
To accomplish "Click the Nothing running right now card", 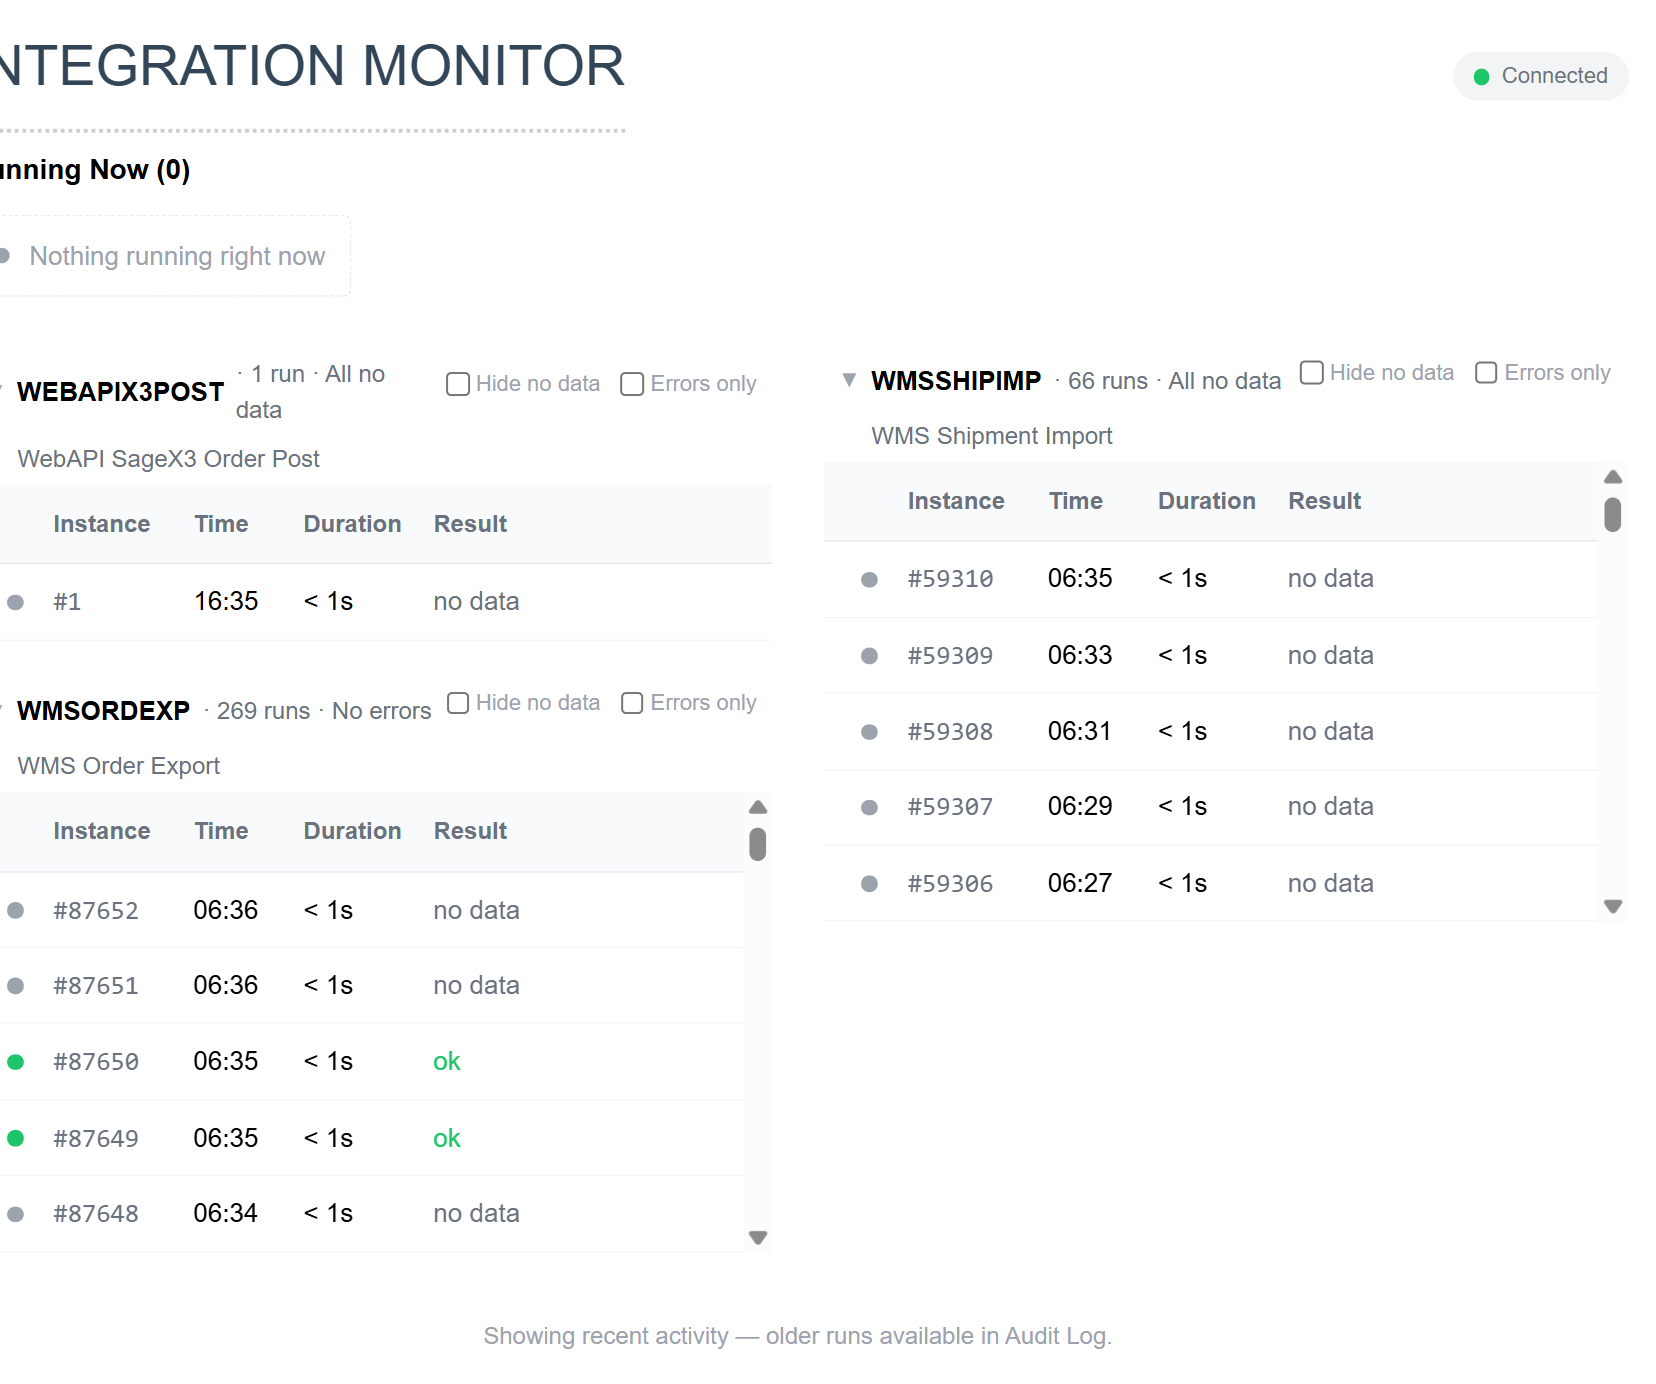I will pos(175,256).
